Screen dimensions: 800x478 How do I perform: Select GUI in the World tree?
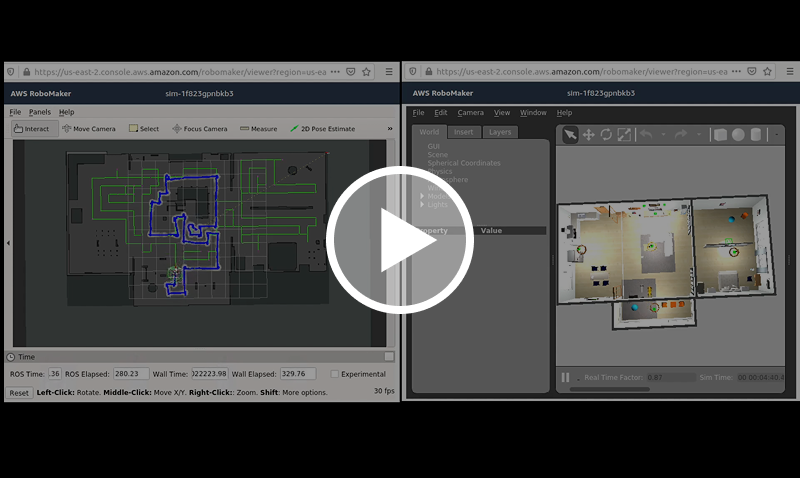coord(434,146)
